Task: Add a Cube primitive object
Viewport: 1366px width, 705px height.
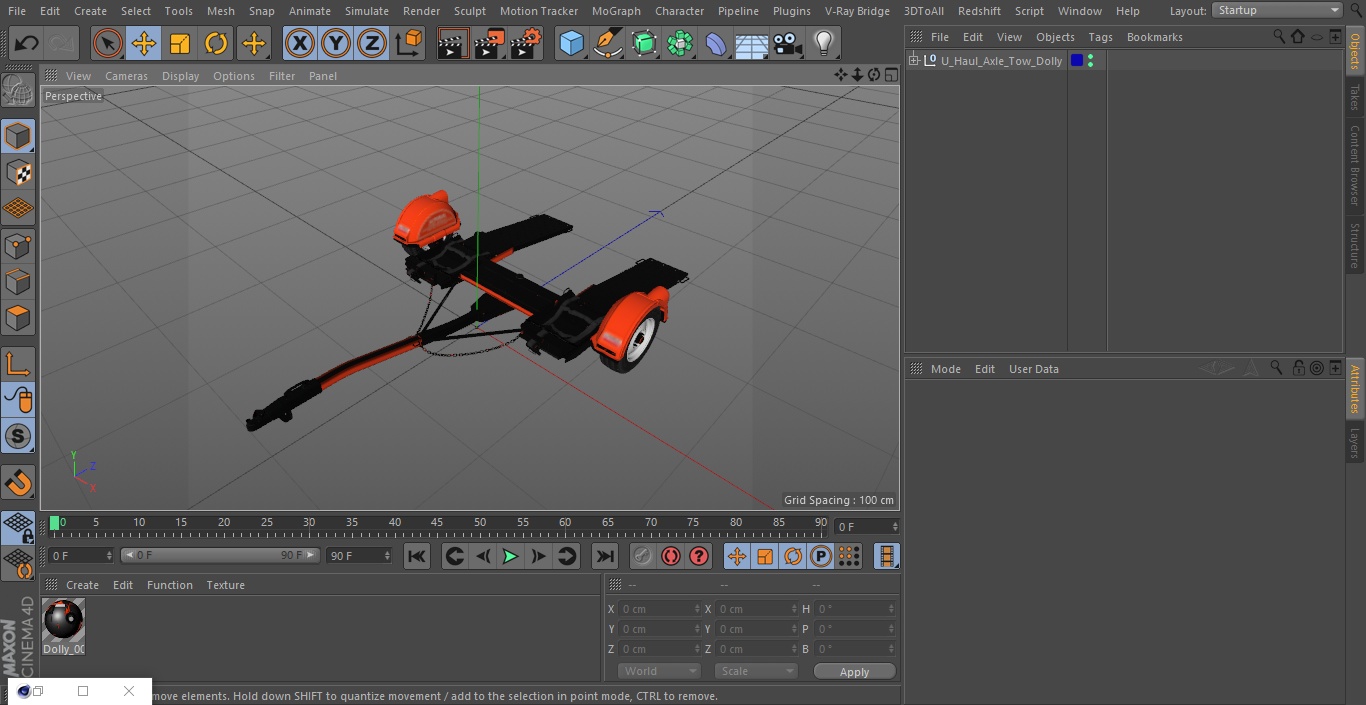Action: [x=571, y=43]
